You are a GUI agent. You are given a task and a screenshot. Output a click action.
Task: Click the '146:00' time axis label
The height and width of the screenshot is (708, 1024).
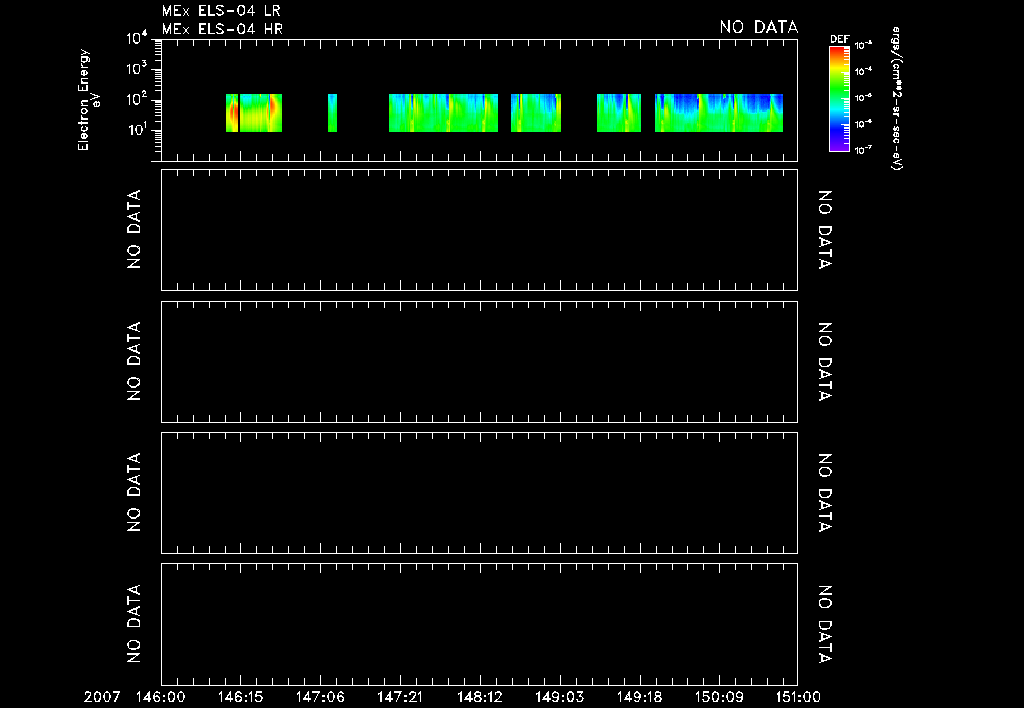point(161,697)
